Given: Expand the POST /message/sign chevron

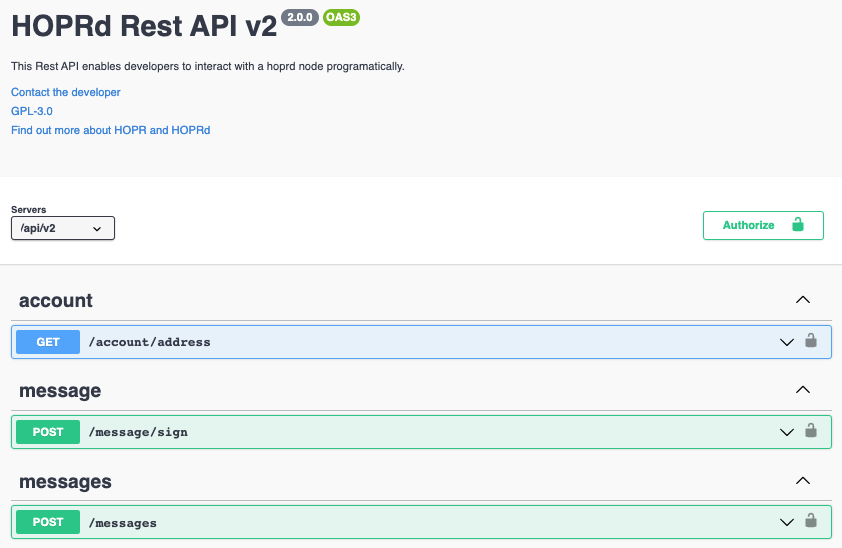Looking at the screenshot, I should (787, 432).
